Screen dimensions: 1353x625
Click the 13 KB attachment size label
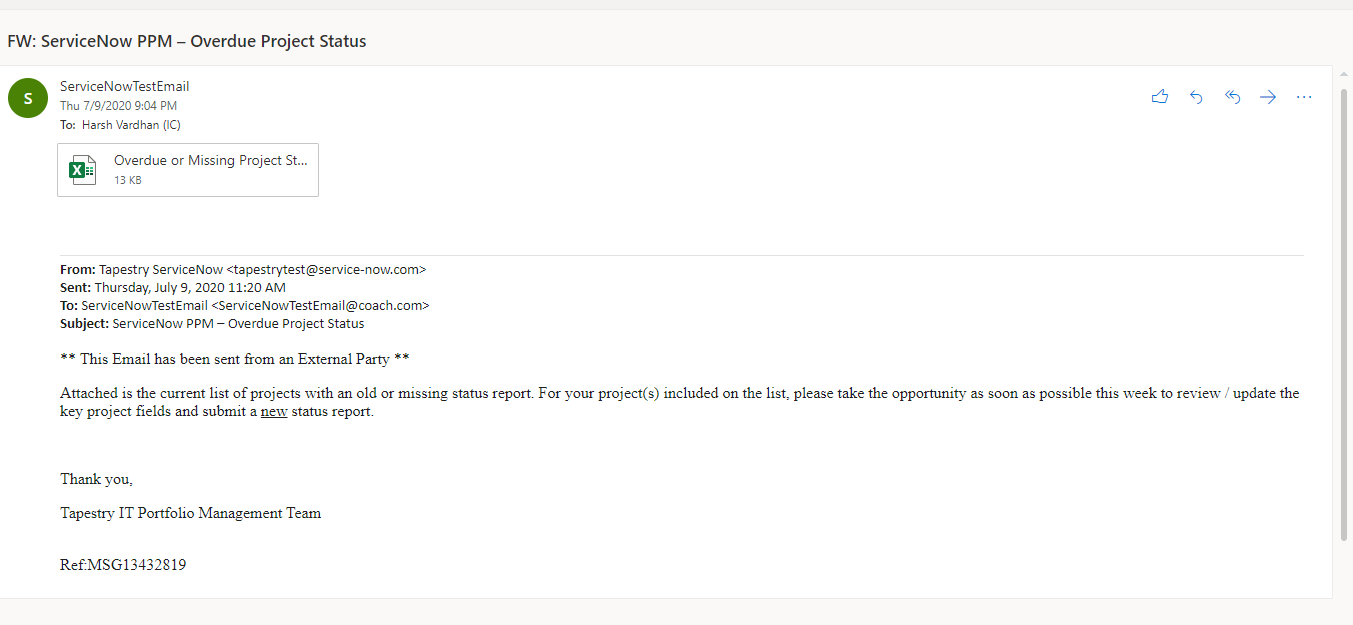[127, 180]
